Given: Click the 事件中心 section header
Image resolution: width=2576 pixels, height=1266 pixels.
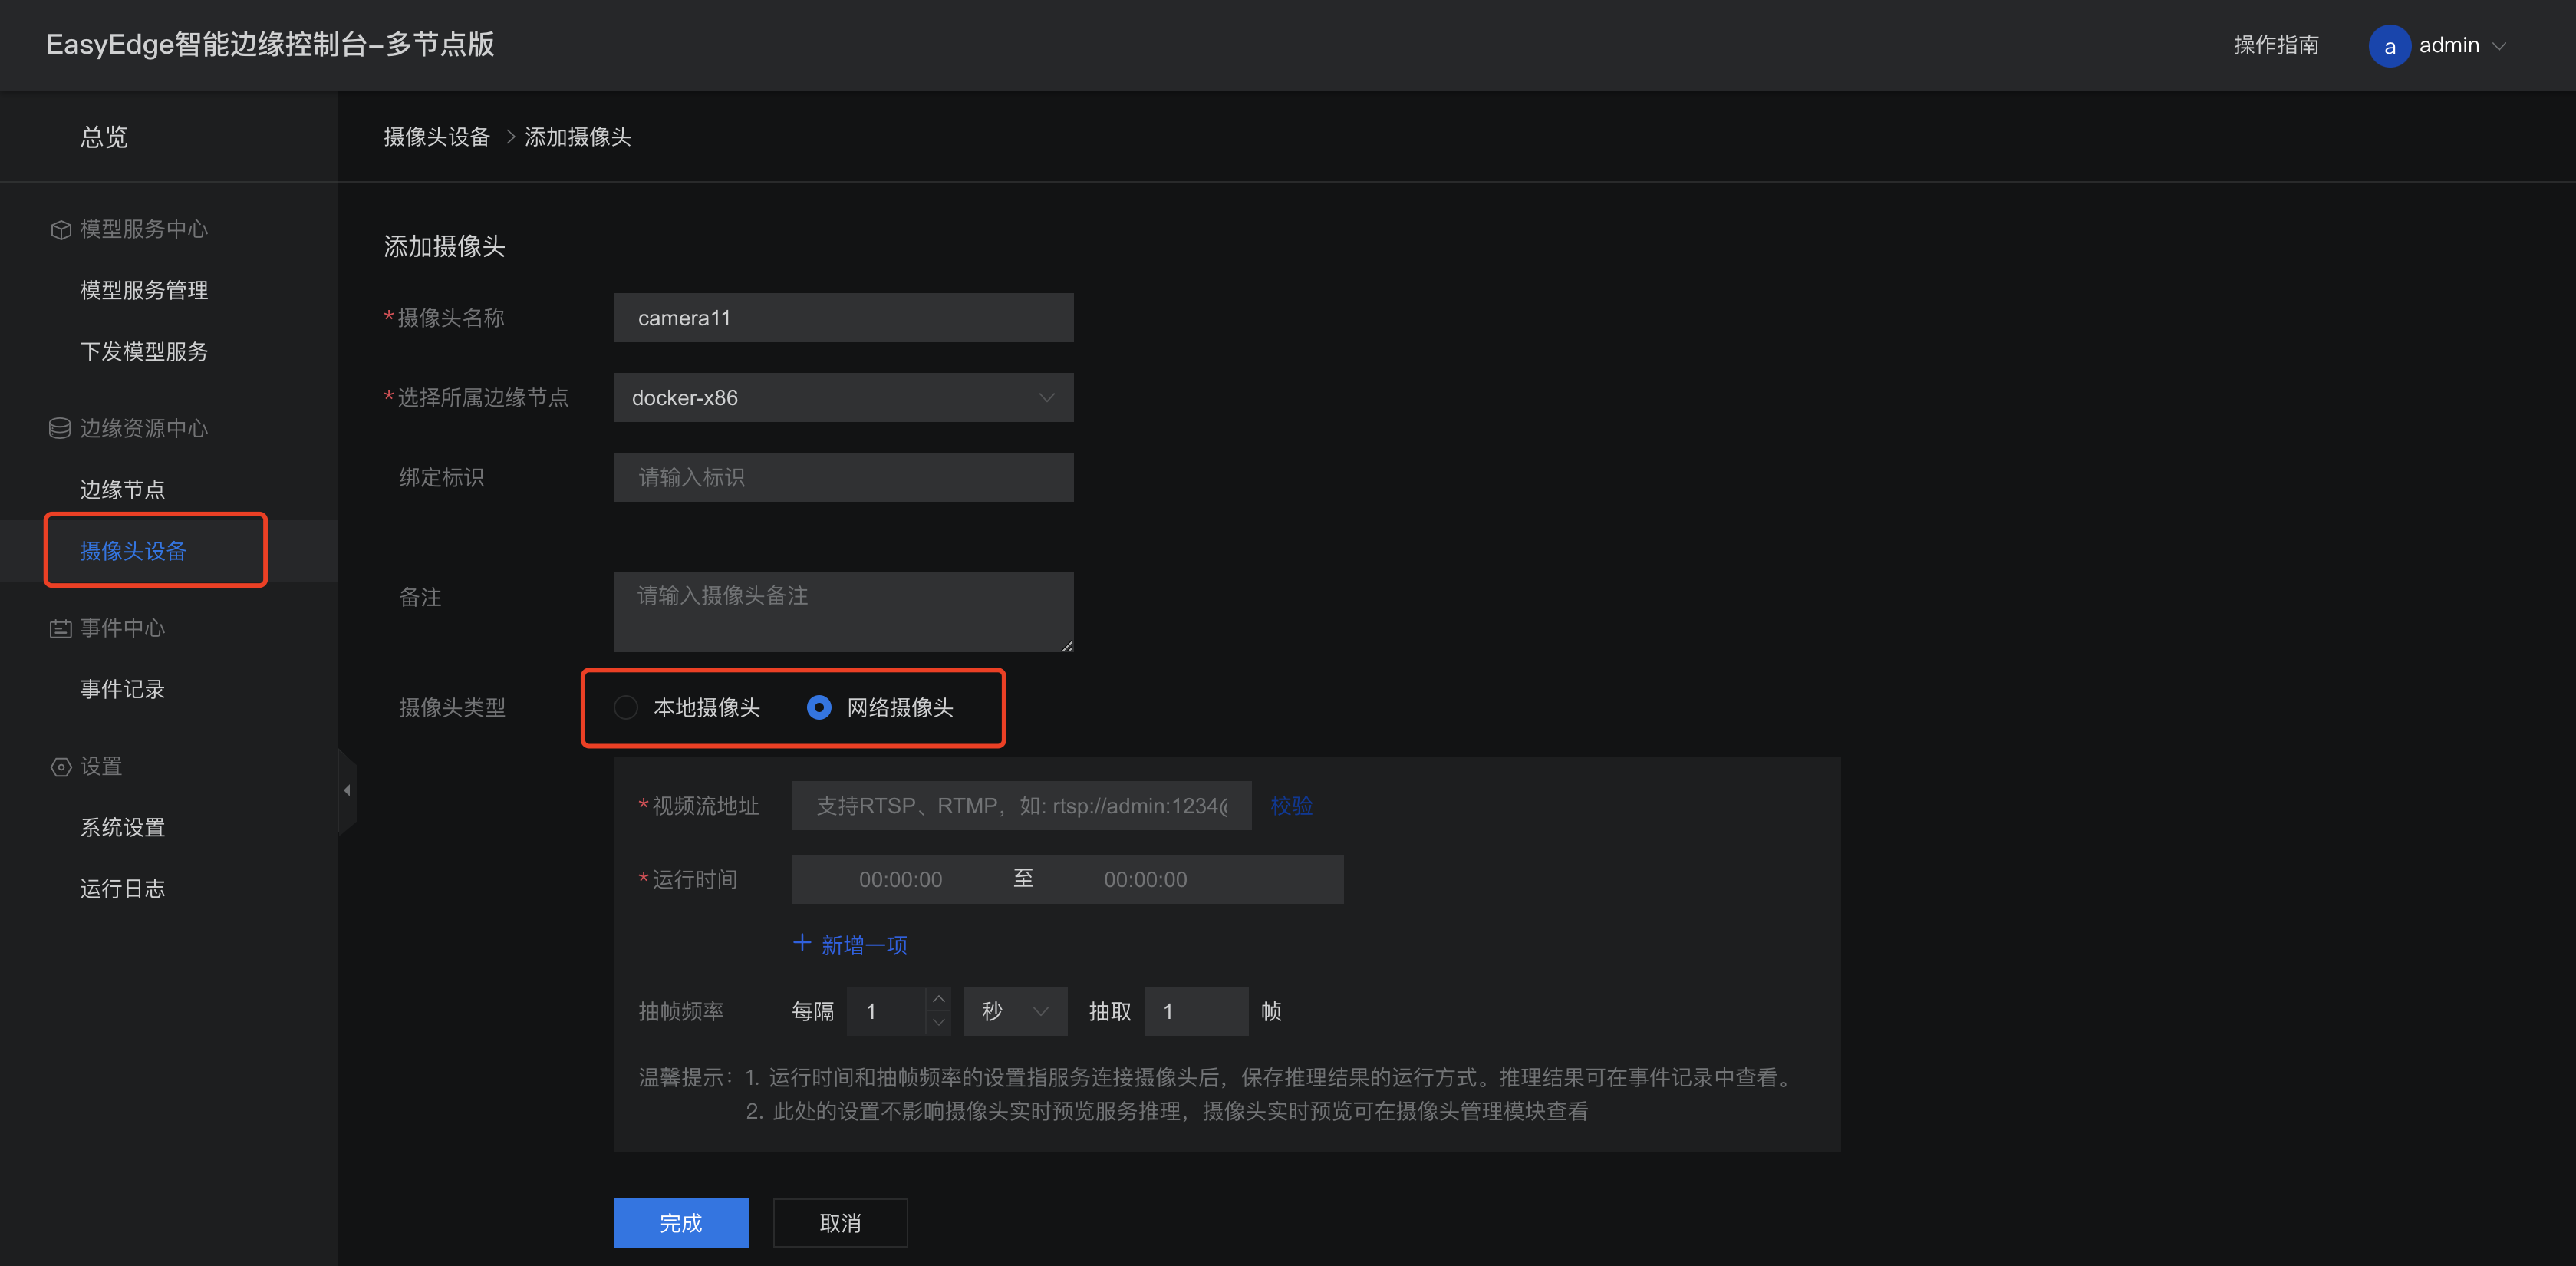Looking at the screenshot, I should 122,628.
